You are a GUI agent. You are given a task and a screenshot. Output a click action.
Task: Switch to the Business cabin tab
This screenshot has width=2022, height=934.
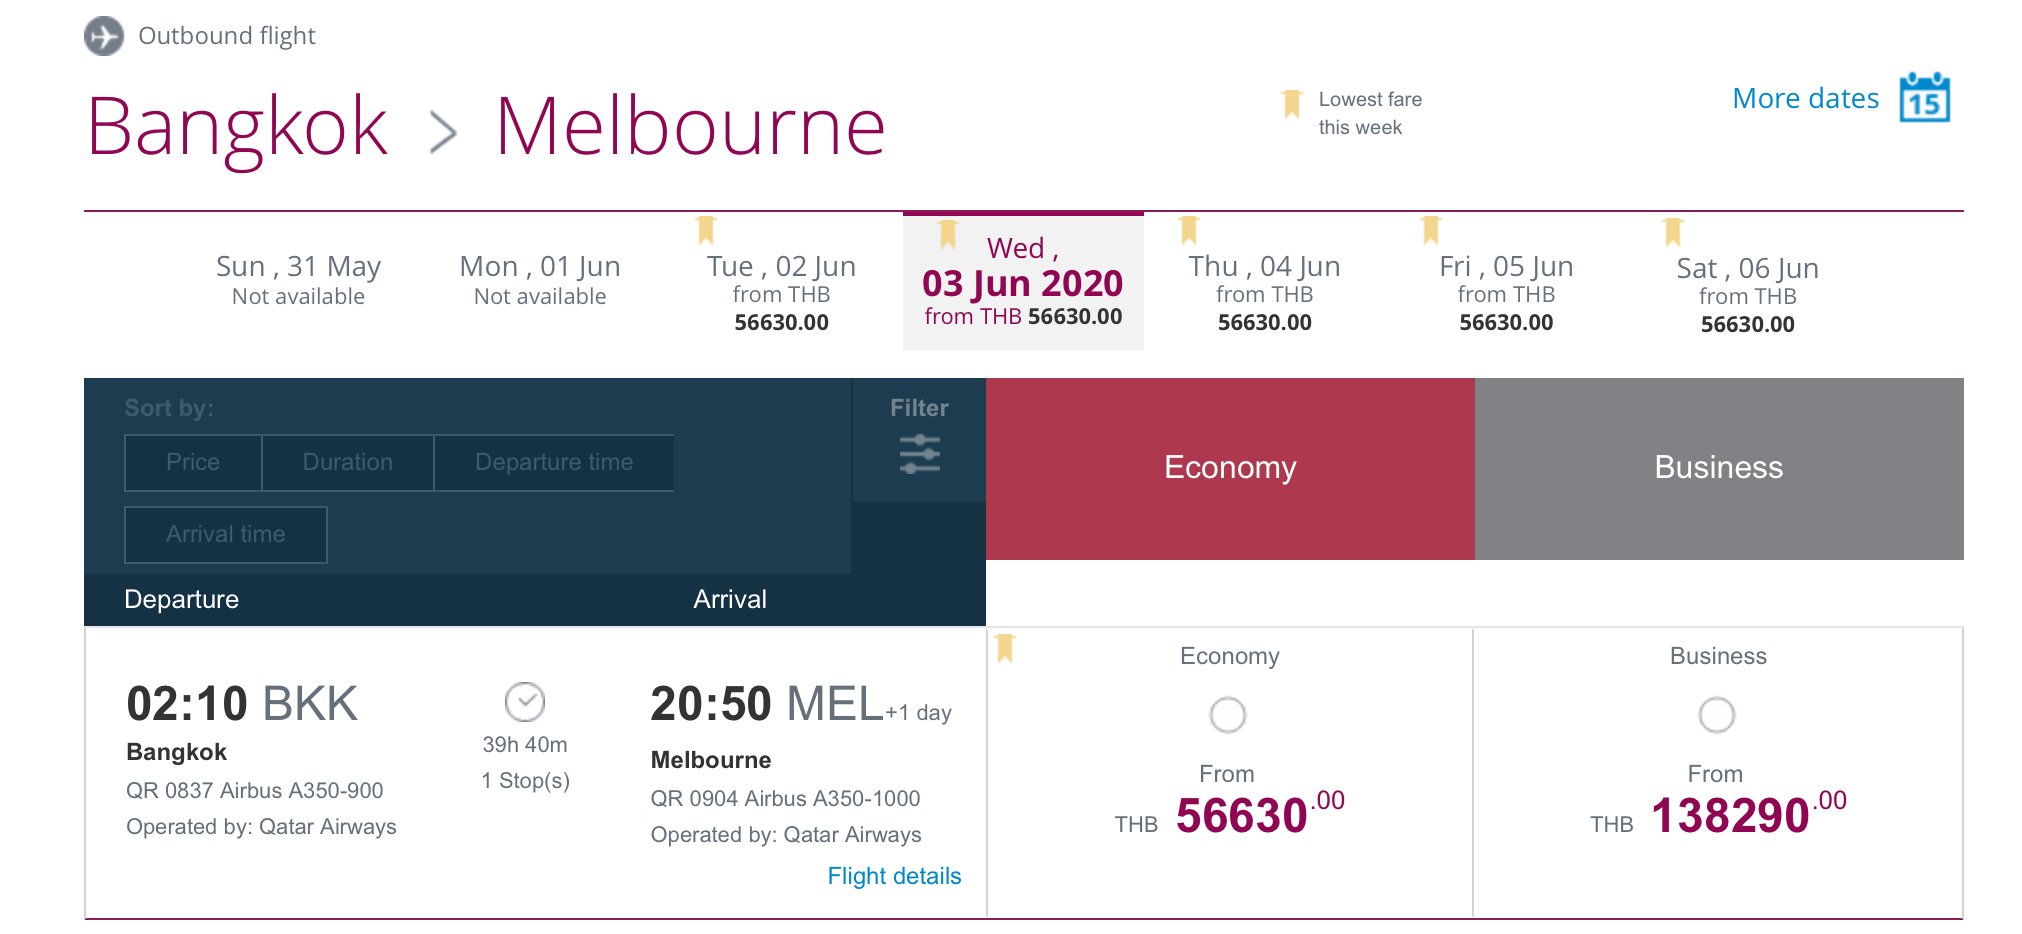(1719, 468)
